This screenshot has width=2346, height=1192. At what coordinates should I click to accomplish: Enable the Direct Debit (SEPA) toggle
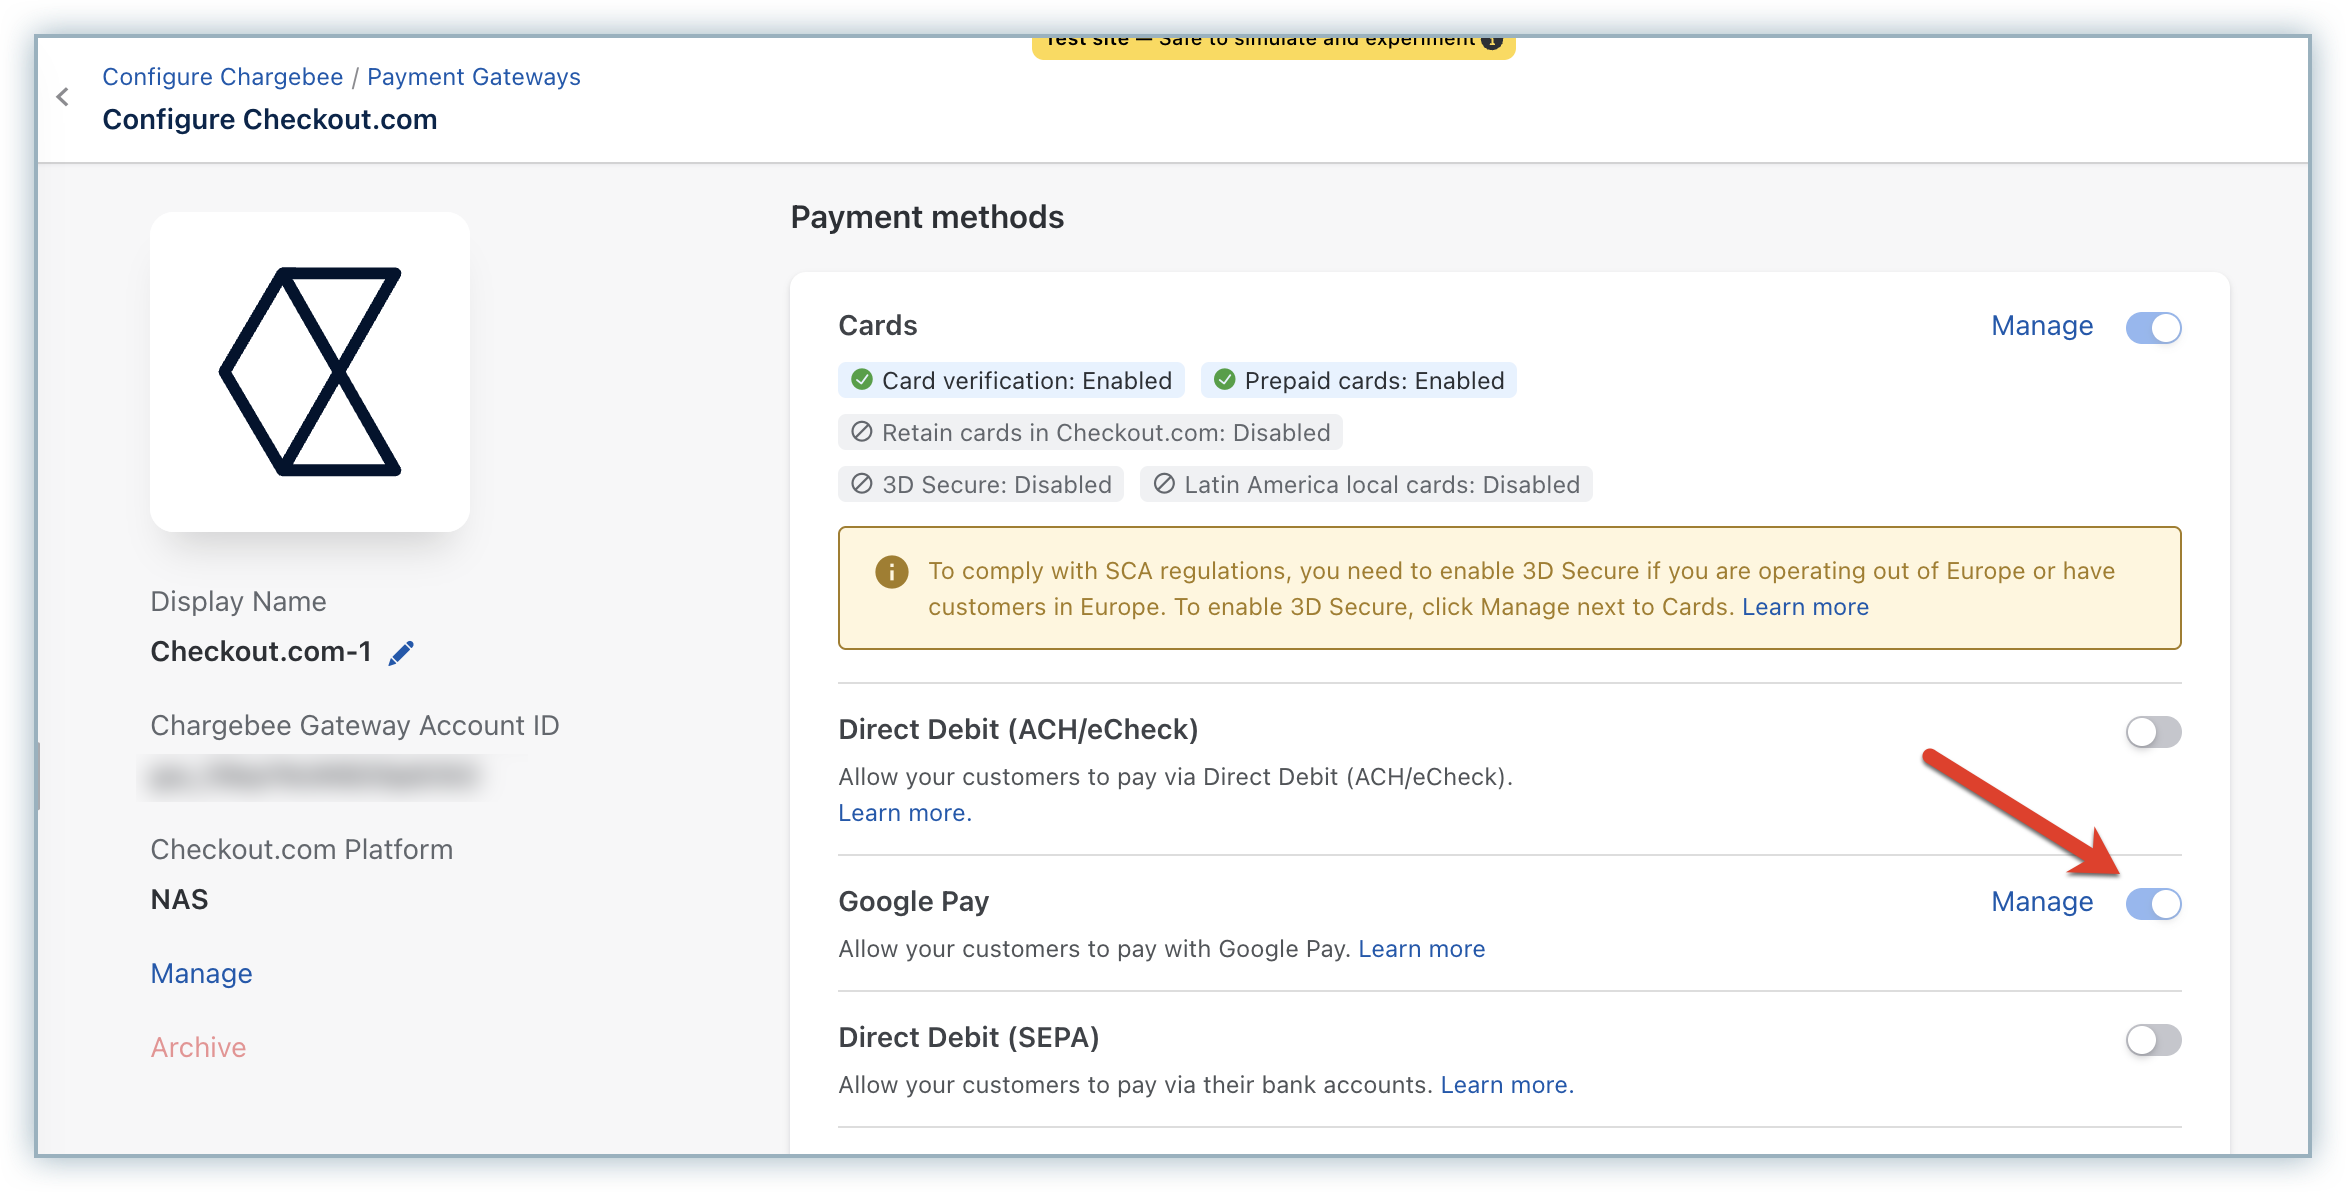[2153, 1040]
